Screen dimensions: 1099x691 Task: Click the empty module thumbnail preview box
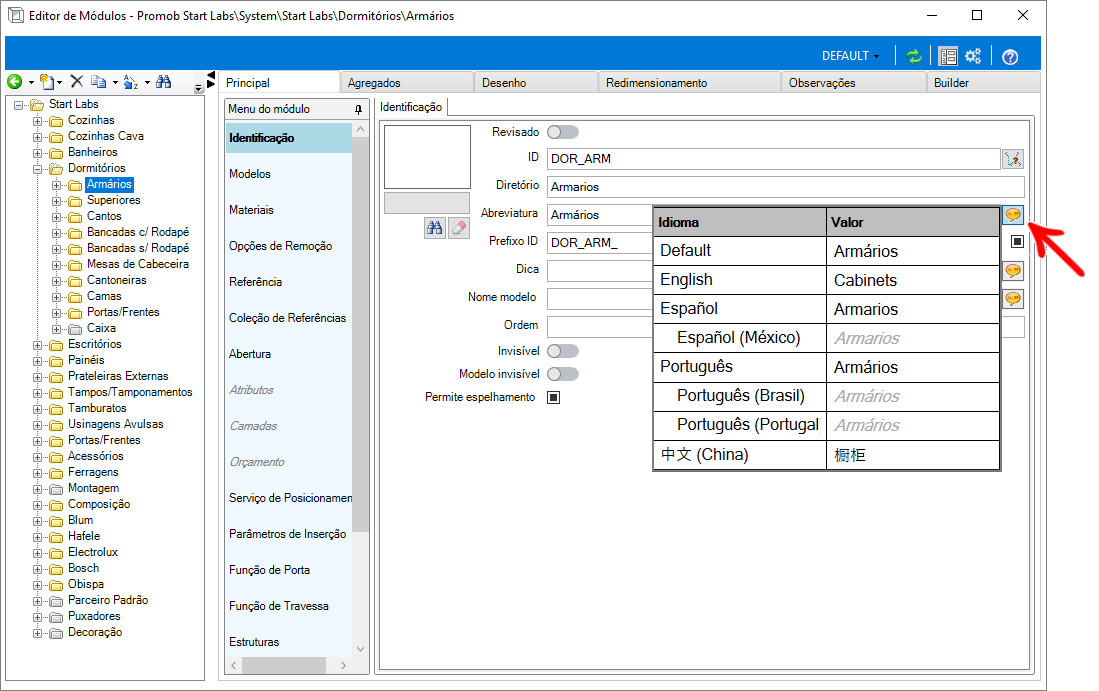[x=428, y=157]
